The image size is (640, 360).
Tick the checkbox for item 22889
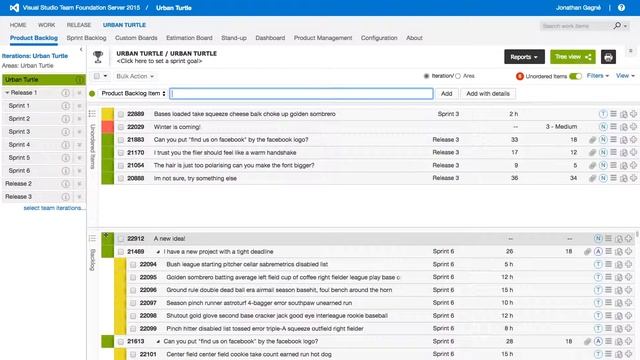121,114
